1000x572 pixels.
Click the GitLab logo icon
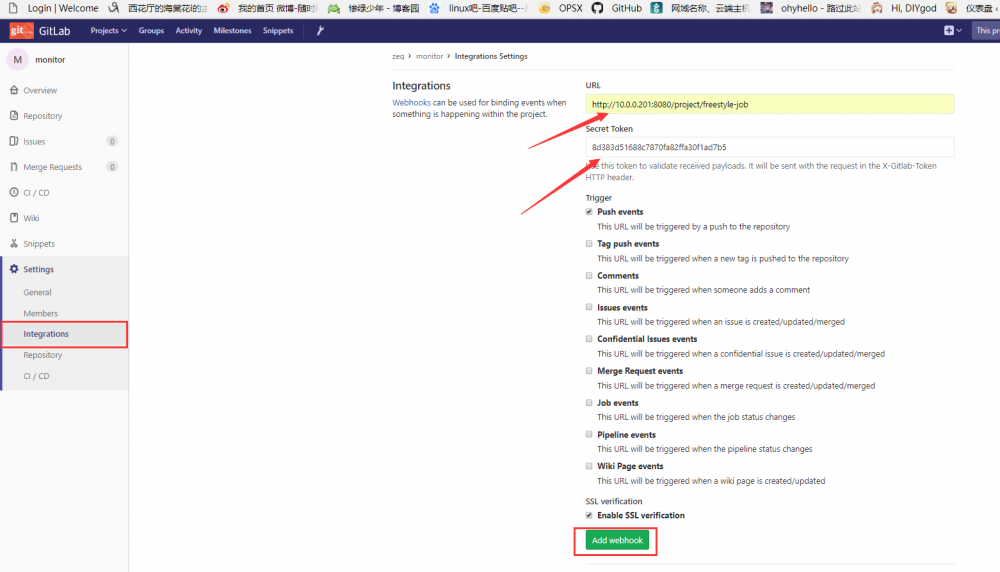[x=21, y=31]
